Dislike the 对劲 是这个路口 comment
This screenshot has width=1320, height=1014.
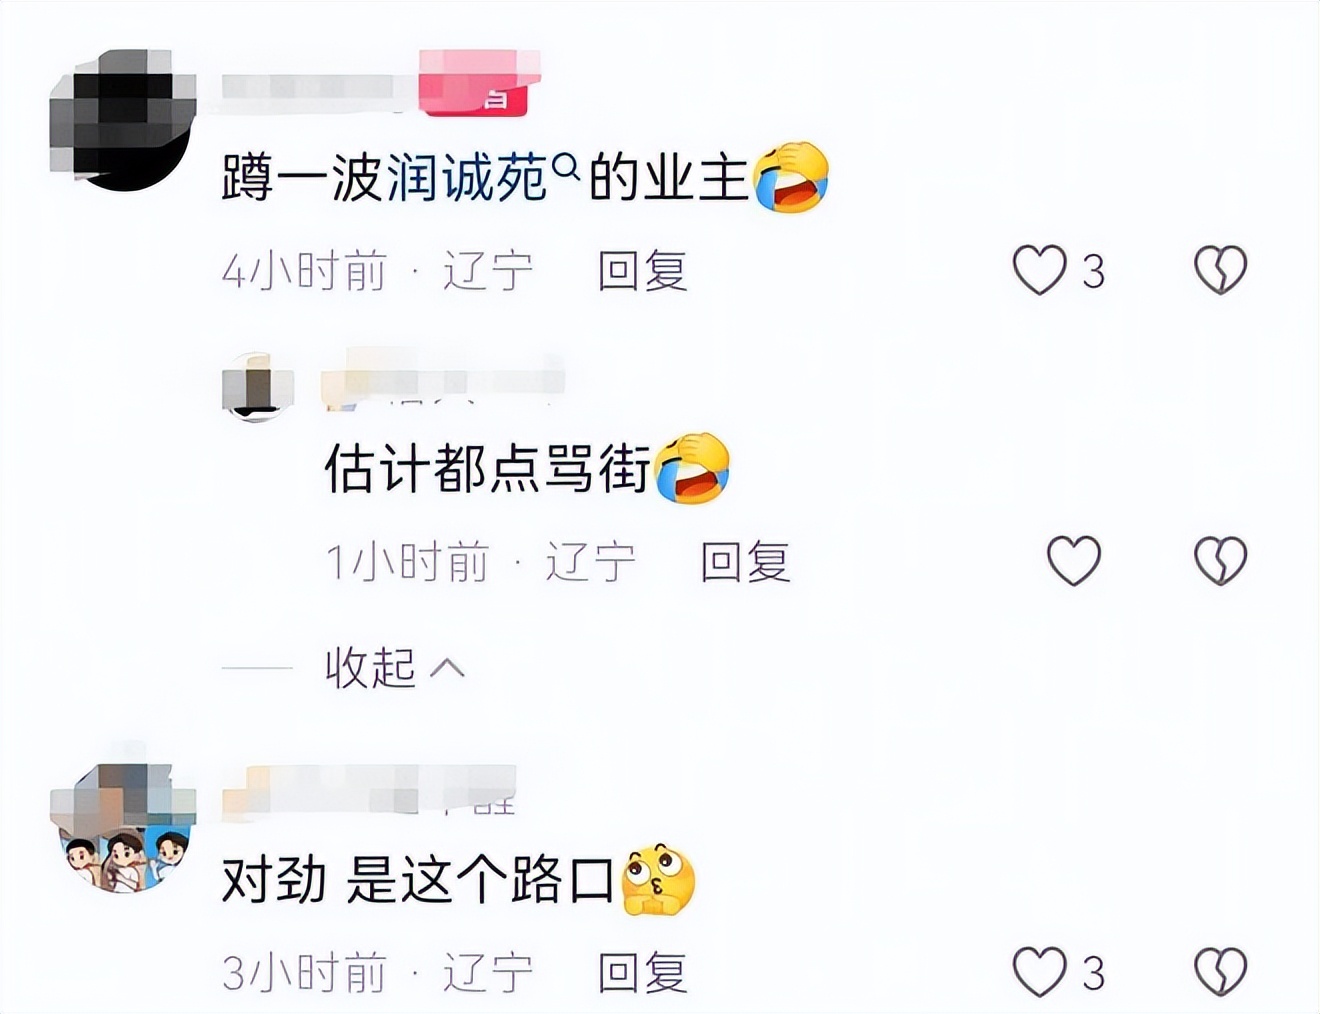[x=1221, y=972]
